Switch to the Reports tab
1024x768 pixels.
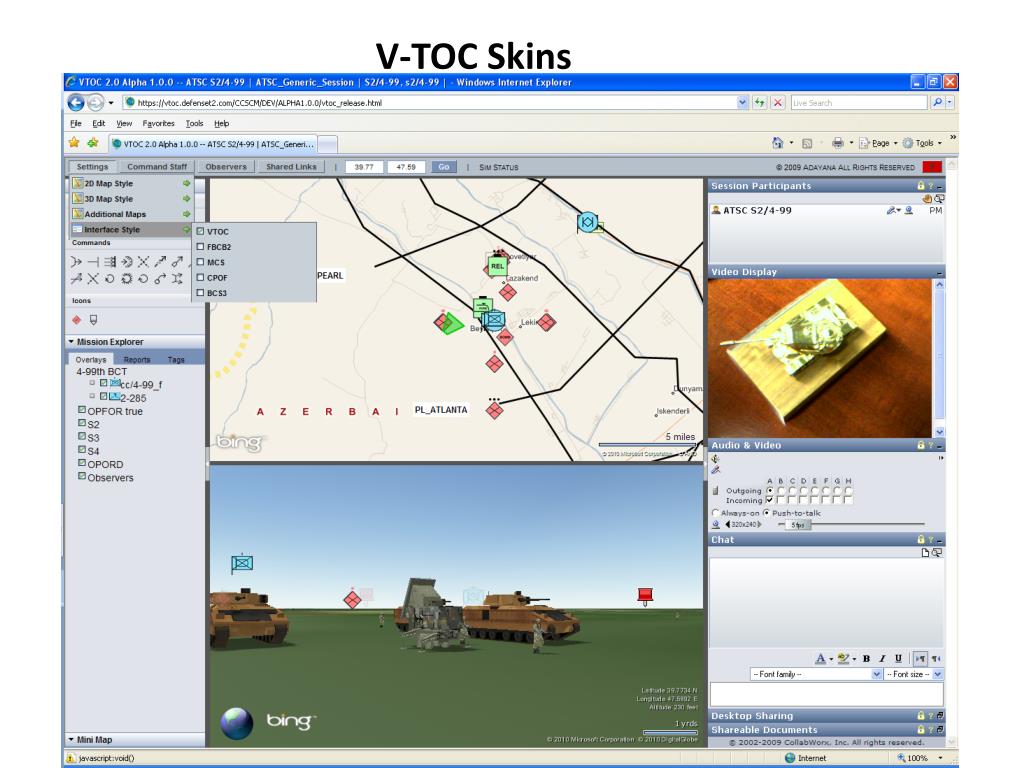click(137, 360)
